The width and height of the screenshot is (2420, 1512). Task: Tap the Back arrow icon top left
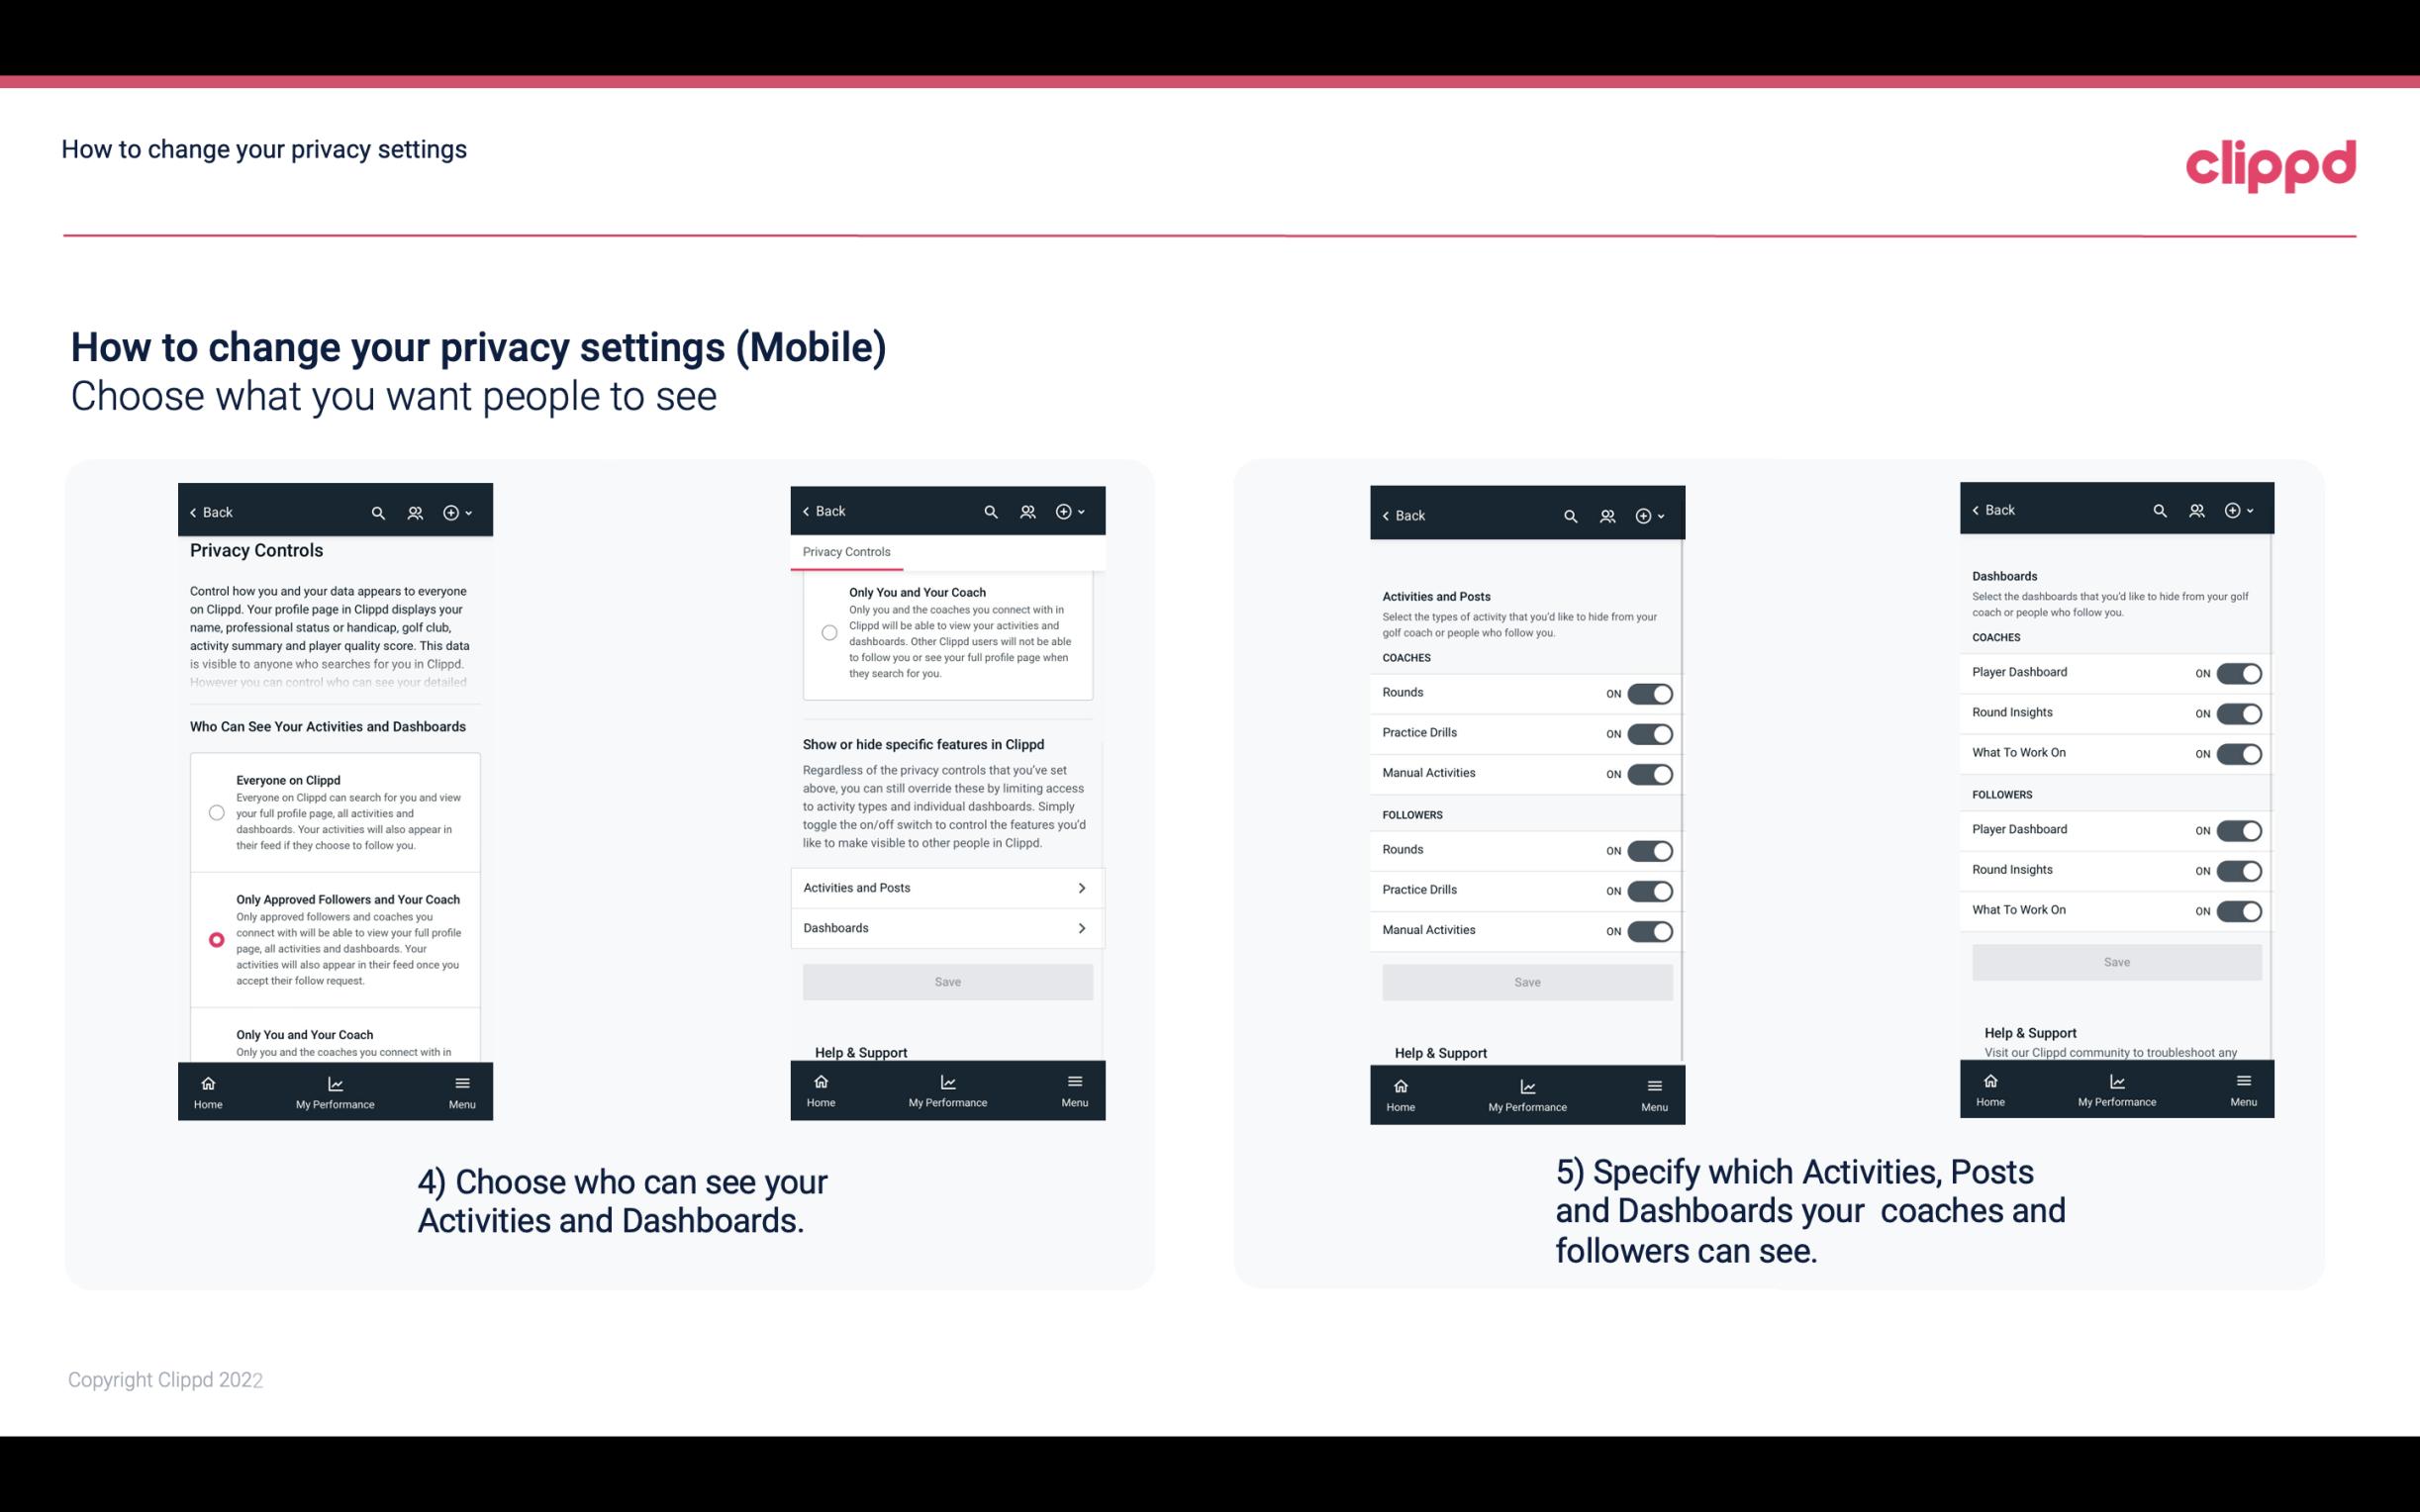point(195,511)
